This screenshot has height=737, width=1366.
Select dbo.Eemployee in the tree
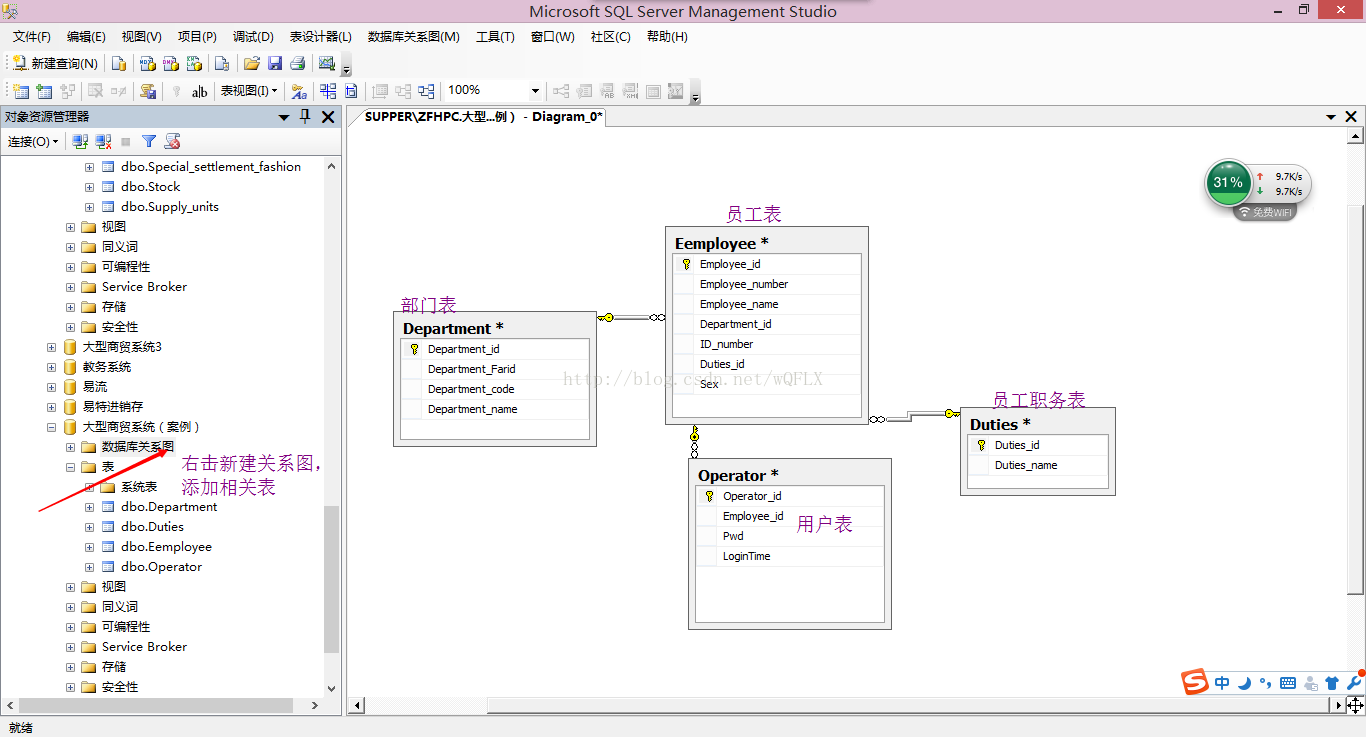tap(166, 547)
